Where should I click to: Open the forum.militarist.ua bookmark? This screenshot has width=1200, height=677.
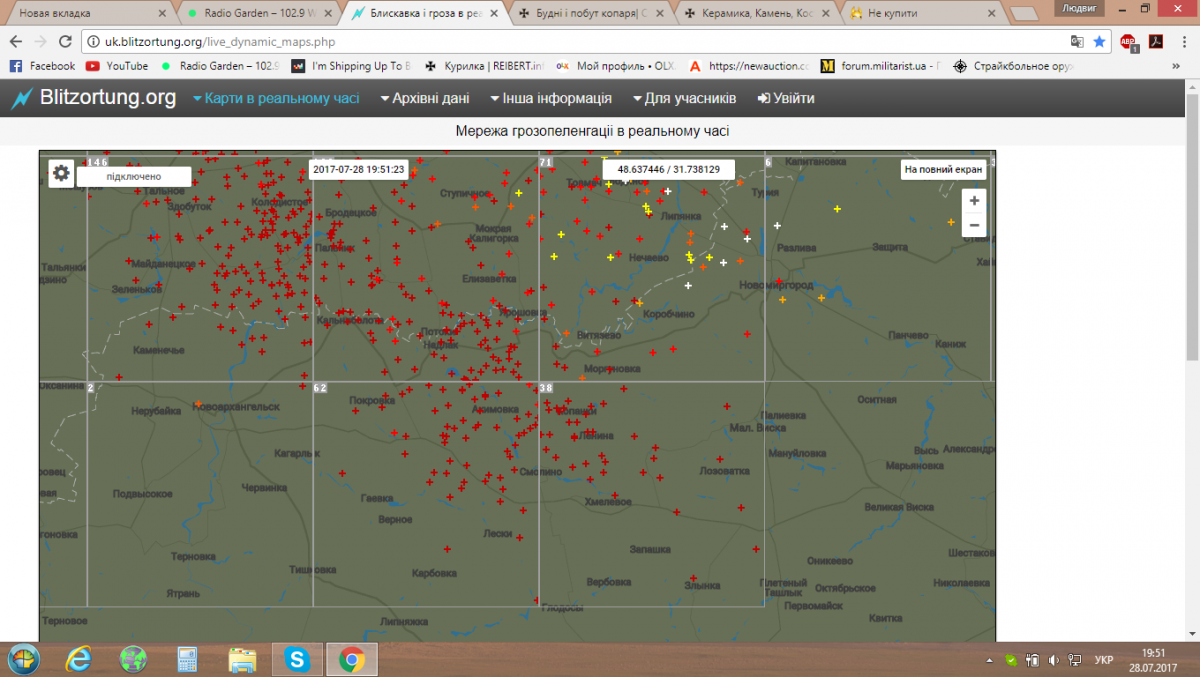pos(880,66)
